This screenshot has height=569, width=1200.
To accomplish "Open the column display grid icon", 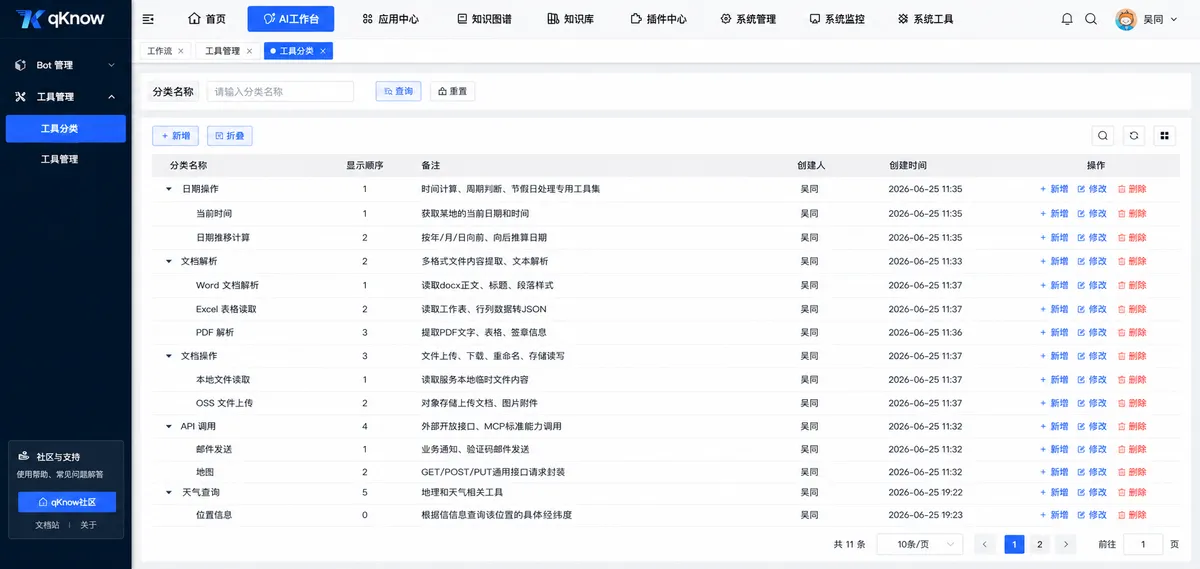I will coord(1164,136).
